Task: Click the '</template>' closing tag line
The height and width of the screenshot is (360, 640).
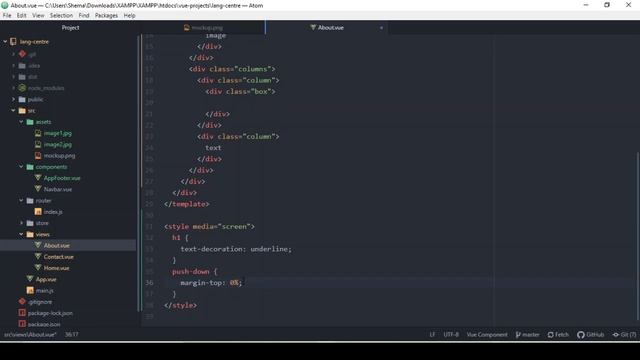Action: (187, 204)
